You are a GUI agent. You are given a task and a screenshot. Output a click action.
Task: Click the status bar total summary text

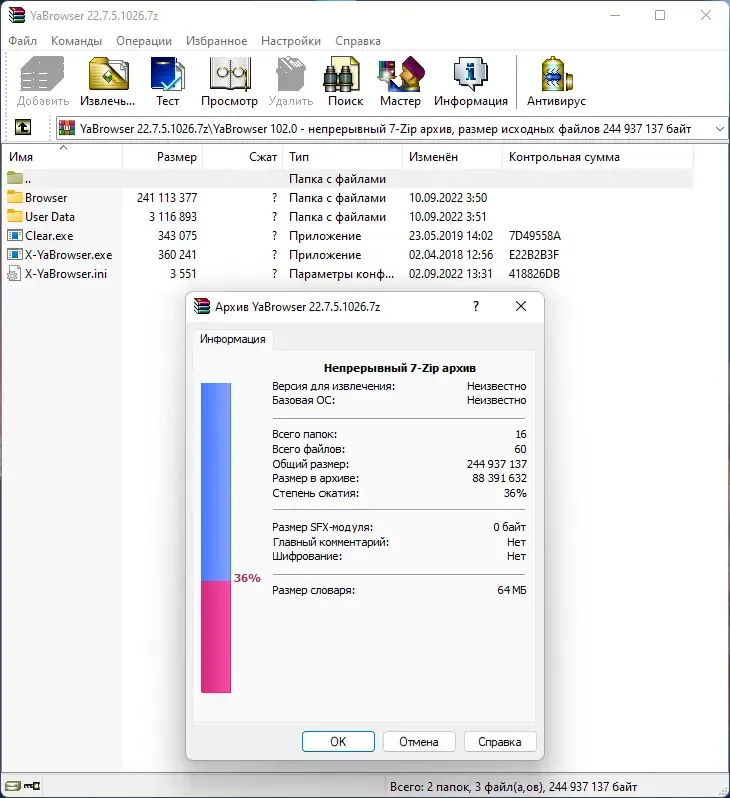[513, 787]
